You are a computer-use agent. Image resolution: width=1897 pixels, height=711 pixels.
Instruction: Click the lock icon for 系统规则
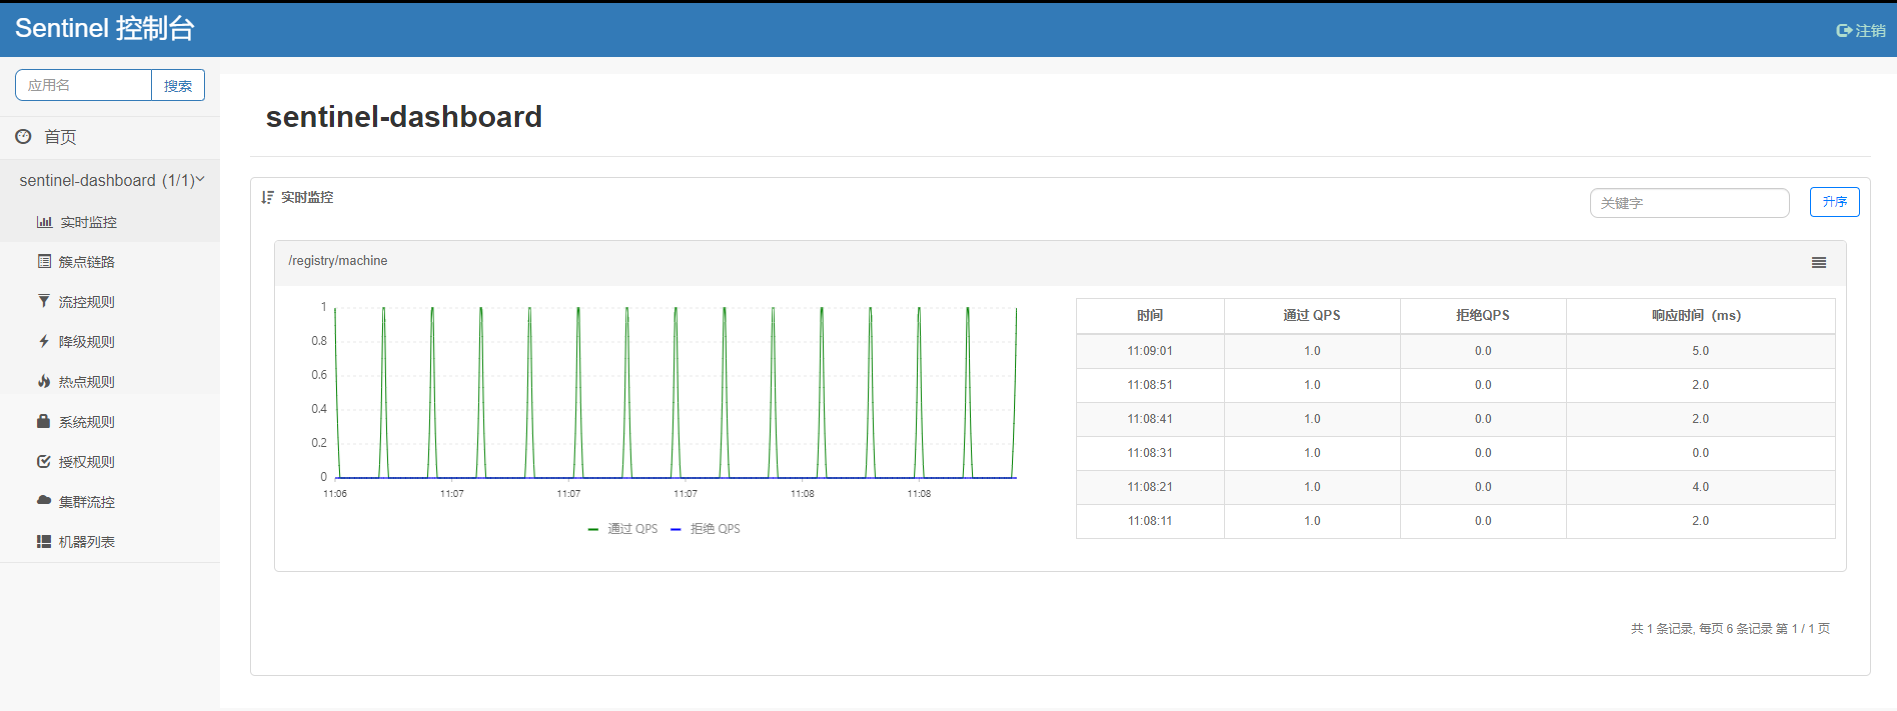pos(44,421)
